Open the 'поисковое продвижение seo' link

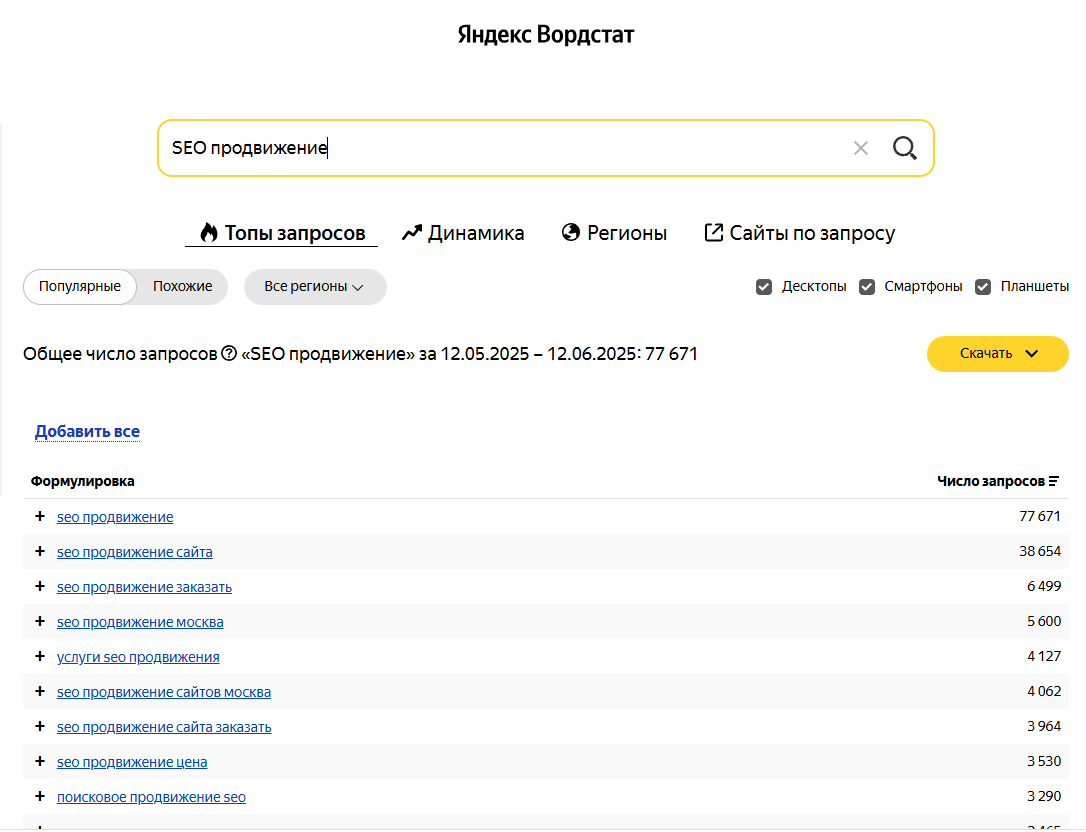151,797
